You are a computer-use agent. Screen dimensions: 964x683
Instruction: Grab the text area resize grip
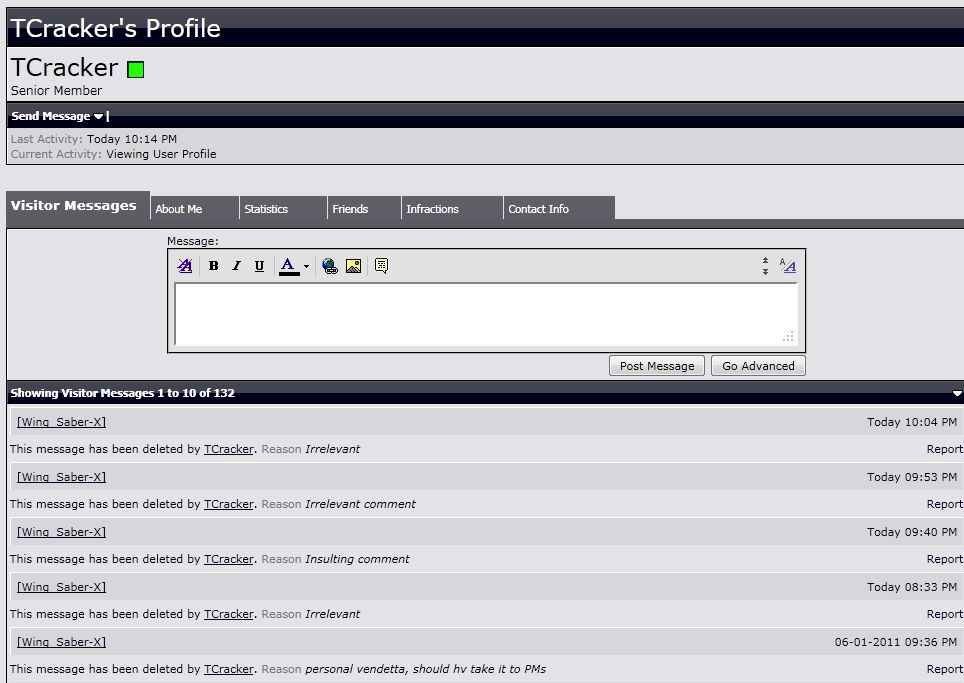point(788,337)
